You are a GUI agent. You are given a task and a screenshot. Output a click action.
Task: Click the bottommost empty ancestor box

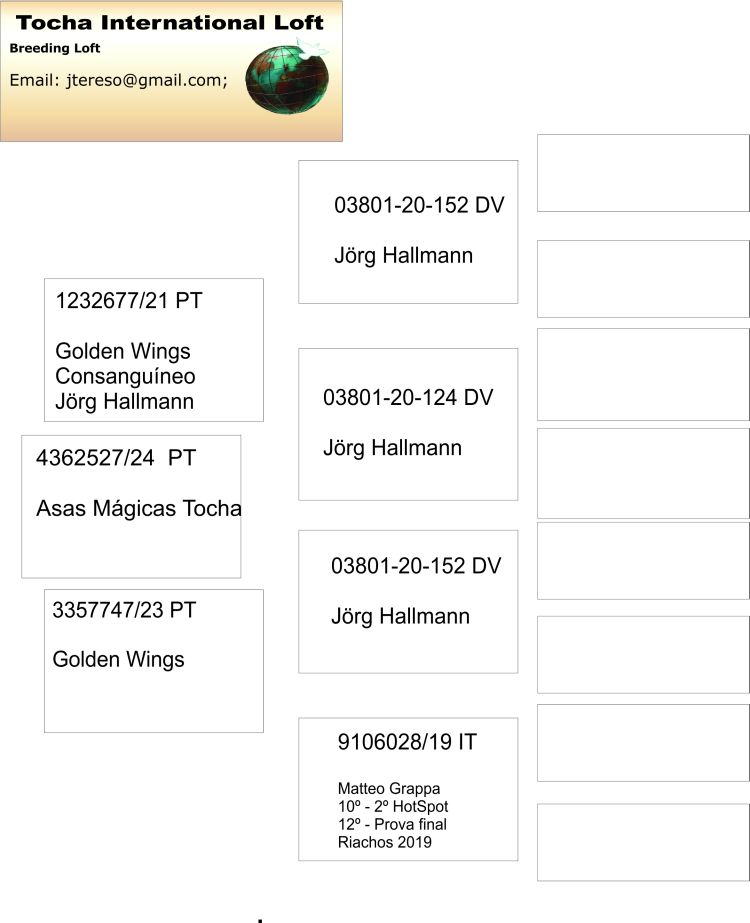[x=643, y=842]
